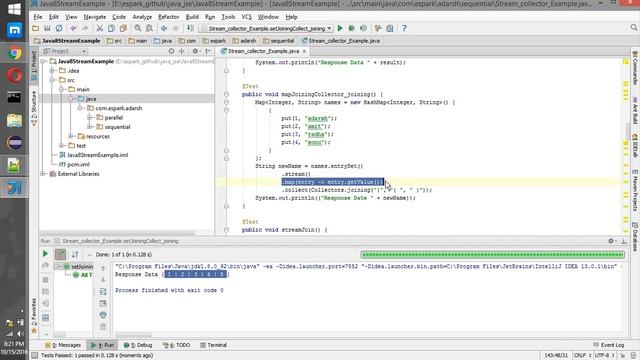Toggle hide passed tests button in Run panel
The image size is (640, 360).
(60, 254)
